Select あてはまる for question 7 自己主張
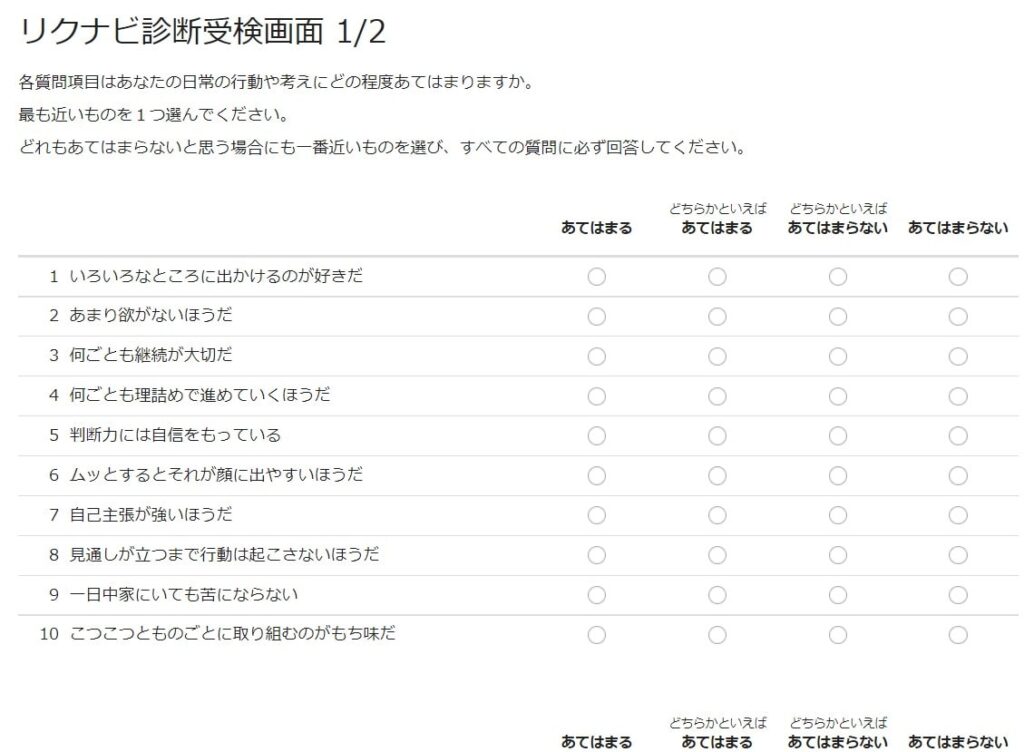This screenshot has height=752, width=1024. 596,516
